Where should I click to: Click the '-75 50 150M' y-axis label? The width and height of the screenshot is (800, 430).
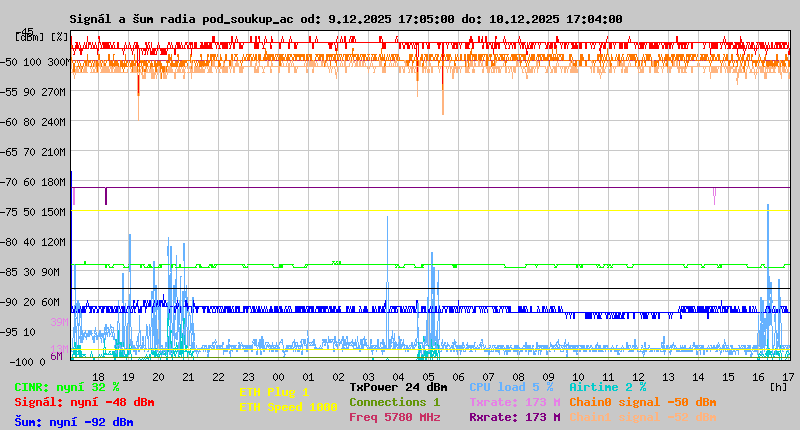33,212
